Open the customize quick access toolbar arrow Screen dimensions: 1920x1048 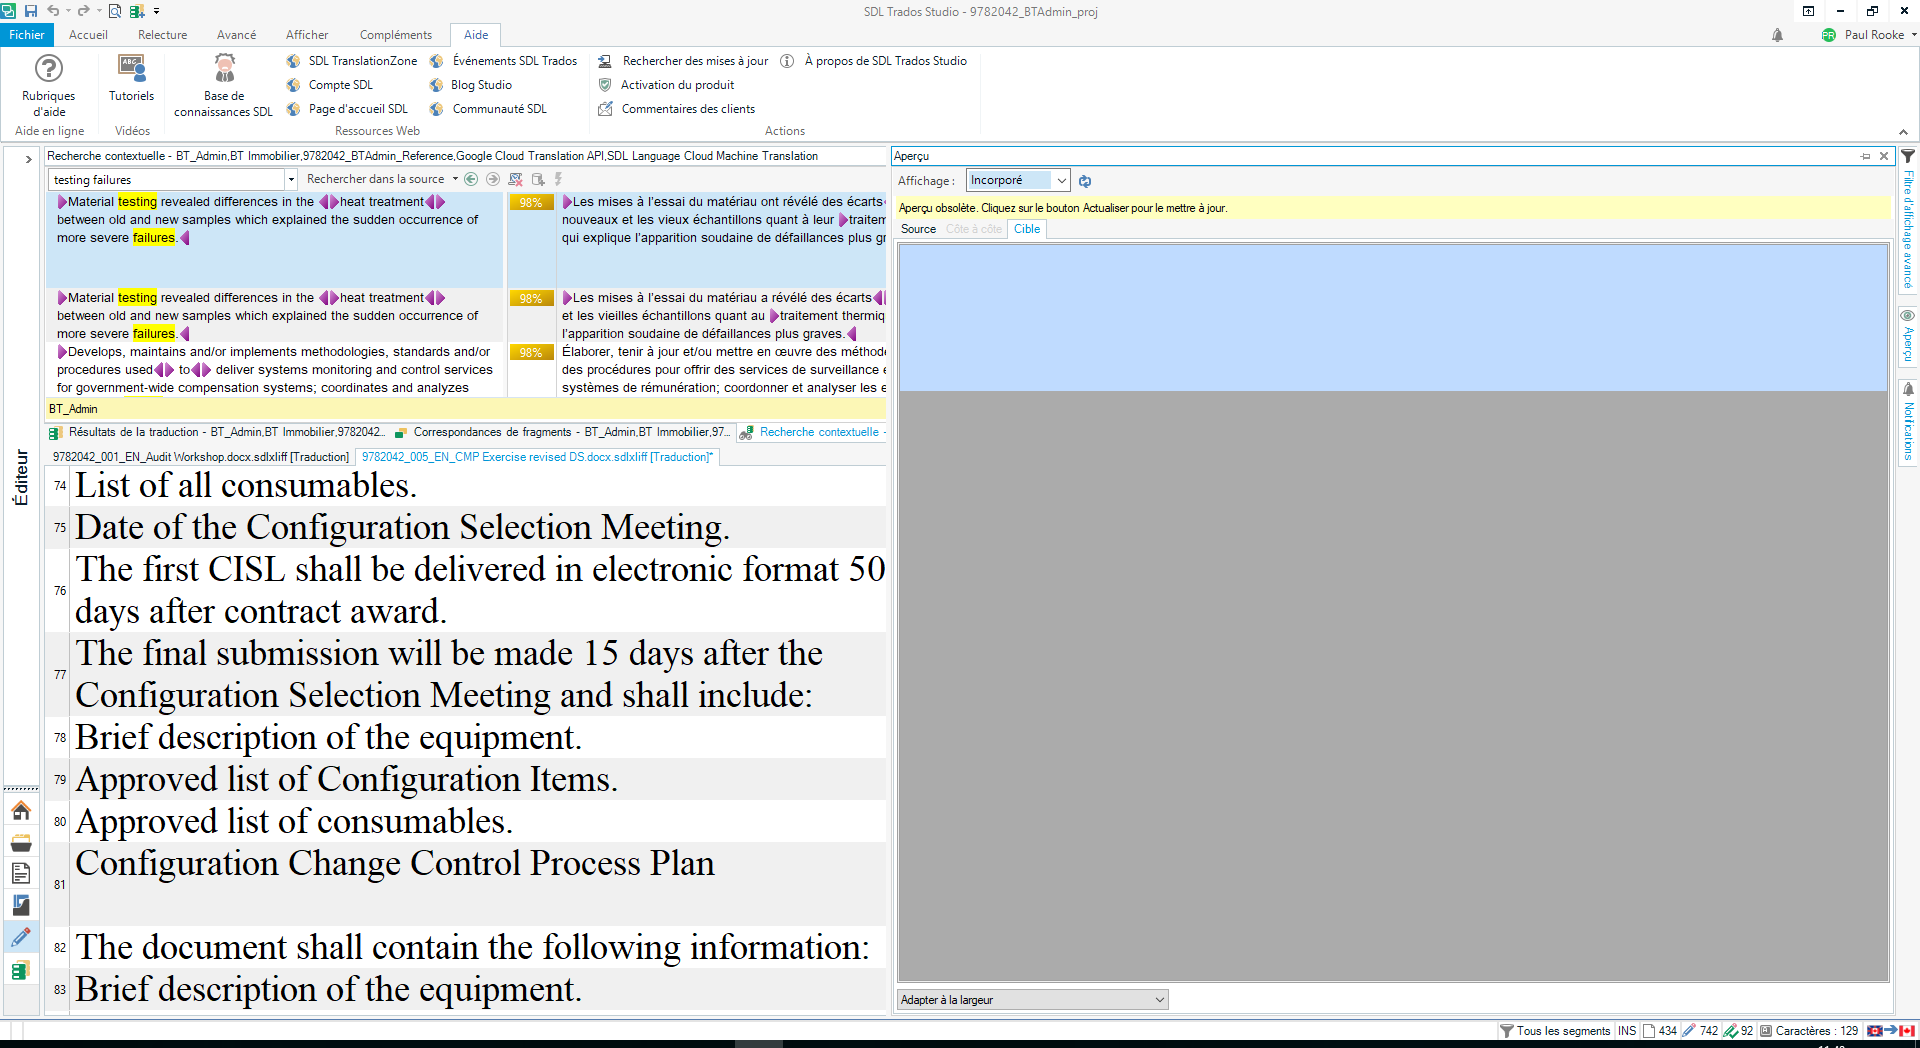157,11
